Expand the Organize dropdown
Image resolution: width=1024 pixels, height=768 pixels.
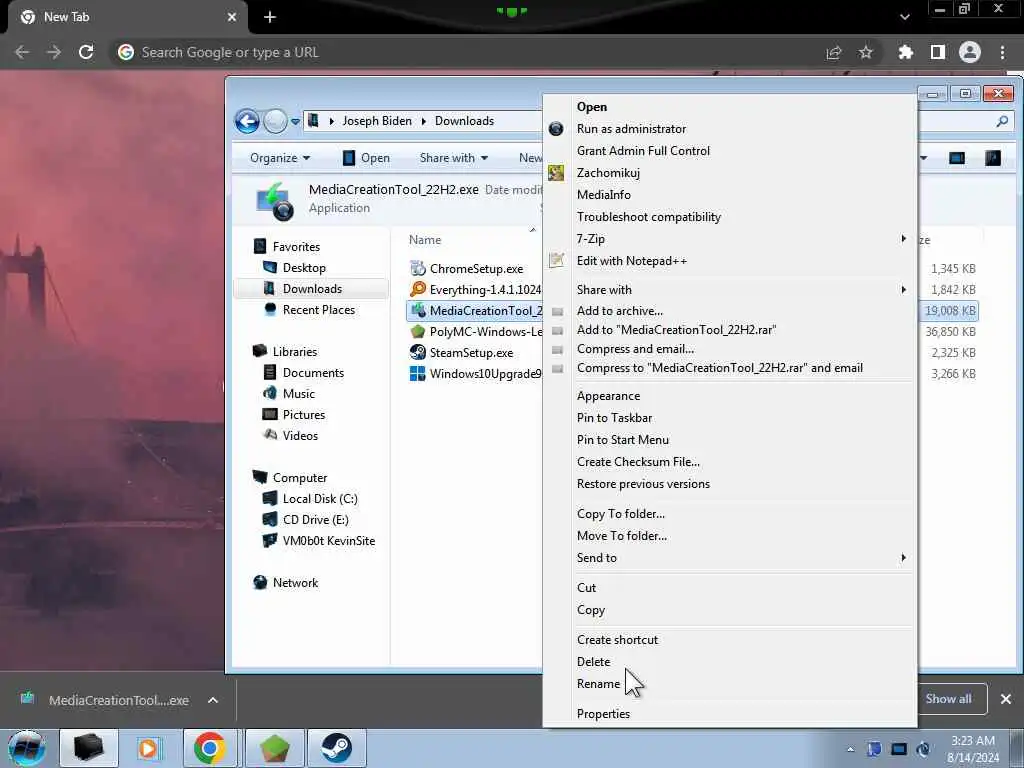pyautogui.click(x=280, y=158)
